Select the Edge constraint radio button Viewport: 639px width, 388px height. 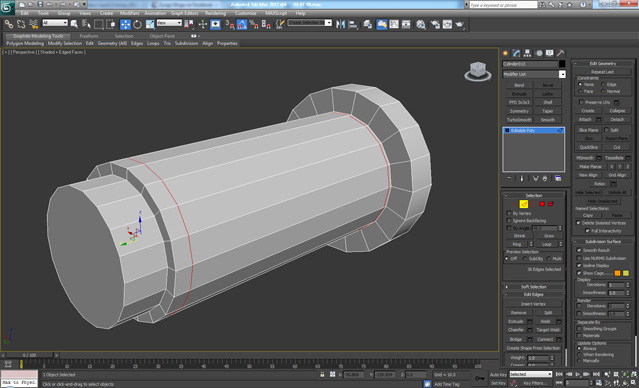click(x=603, y=84)
